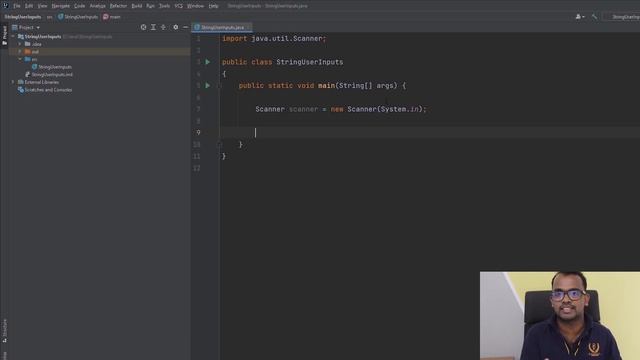Expand the out folder
The width and height of the screenshot is (640, 360).
click(20, 52)
